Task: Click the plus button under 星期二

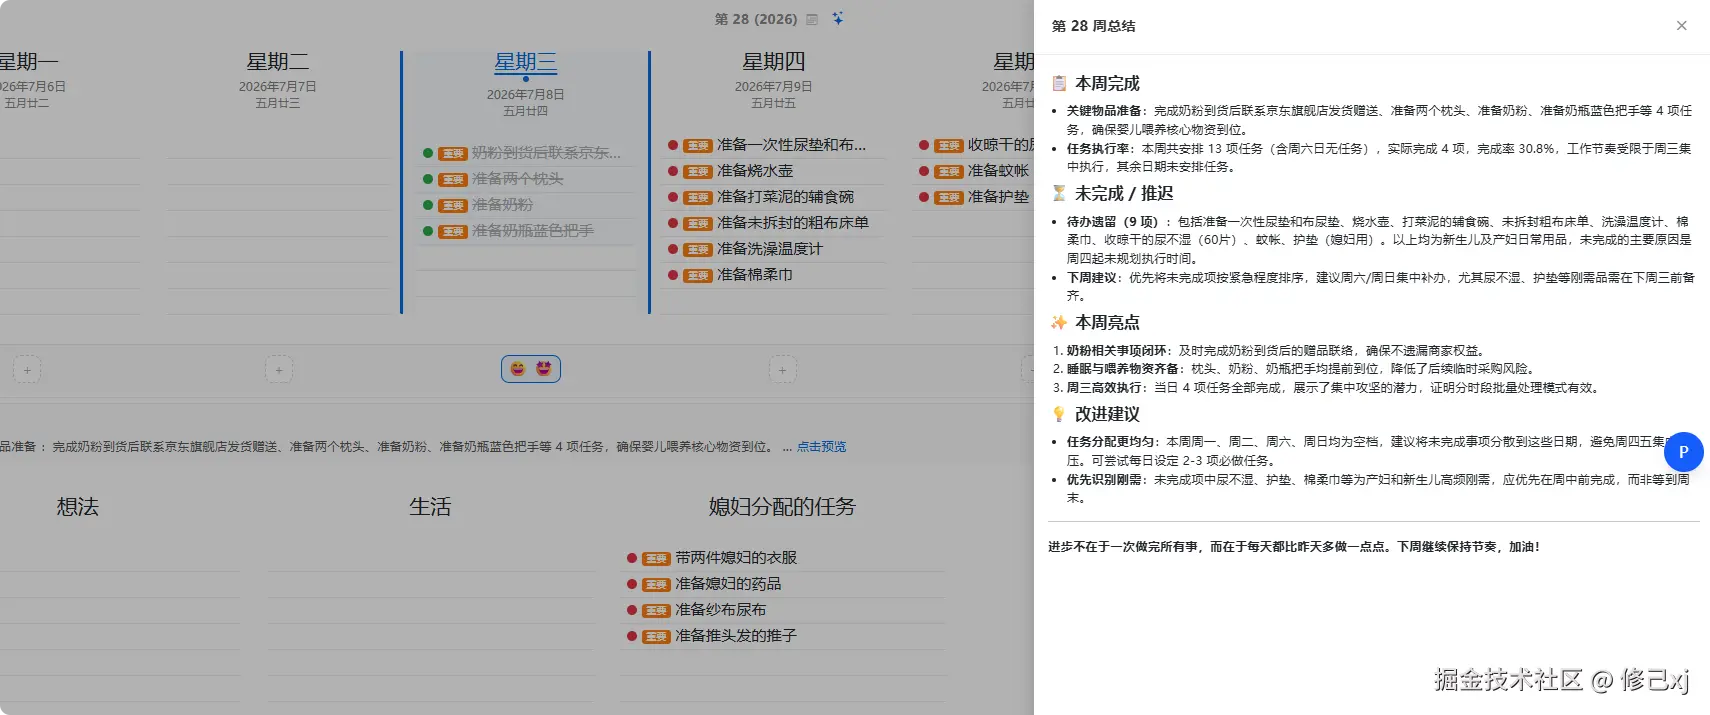Action: [x=279, y=370]
